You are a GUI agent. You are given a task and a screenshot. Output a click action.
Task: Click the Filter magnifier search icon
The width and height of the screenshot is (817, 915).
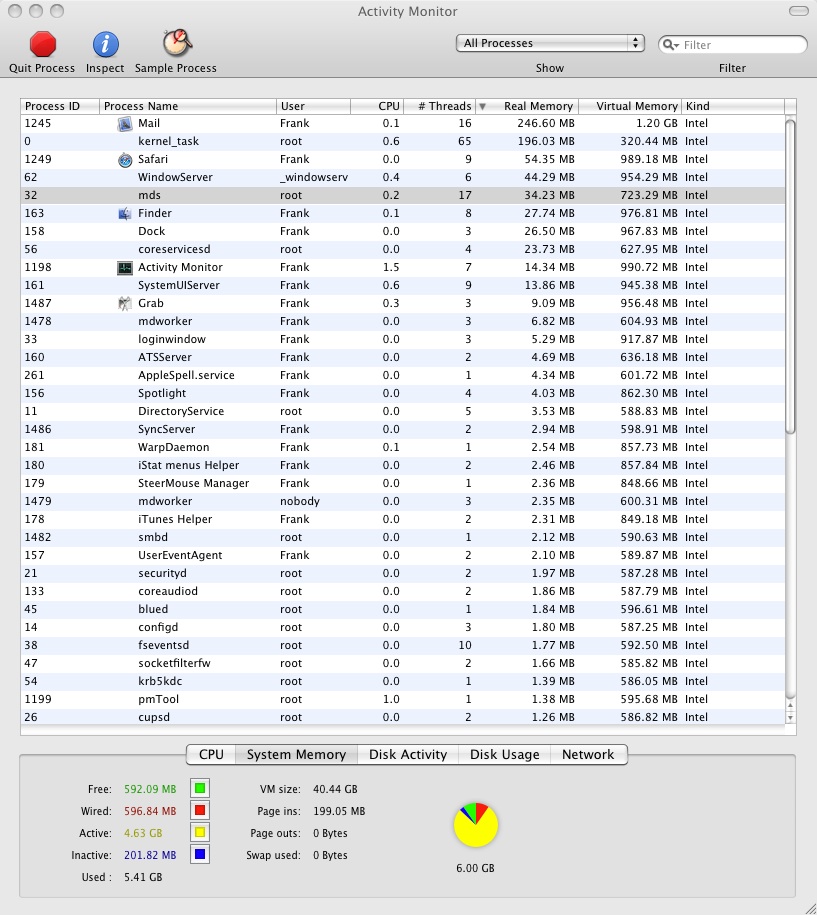click(x=670, y=45)
